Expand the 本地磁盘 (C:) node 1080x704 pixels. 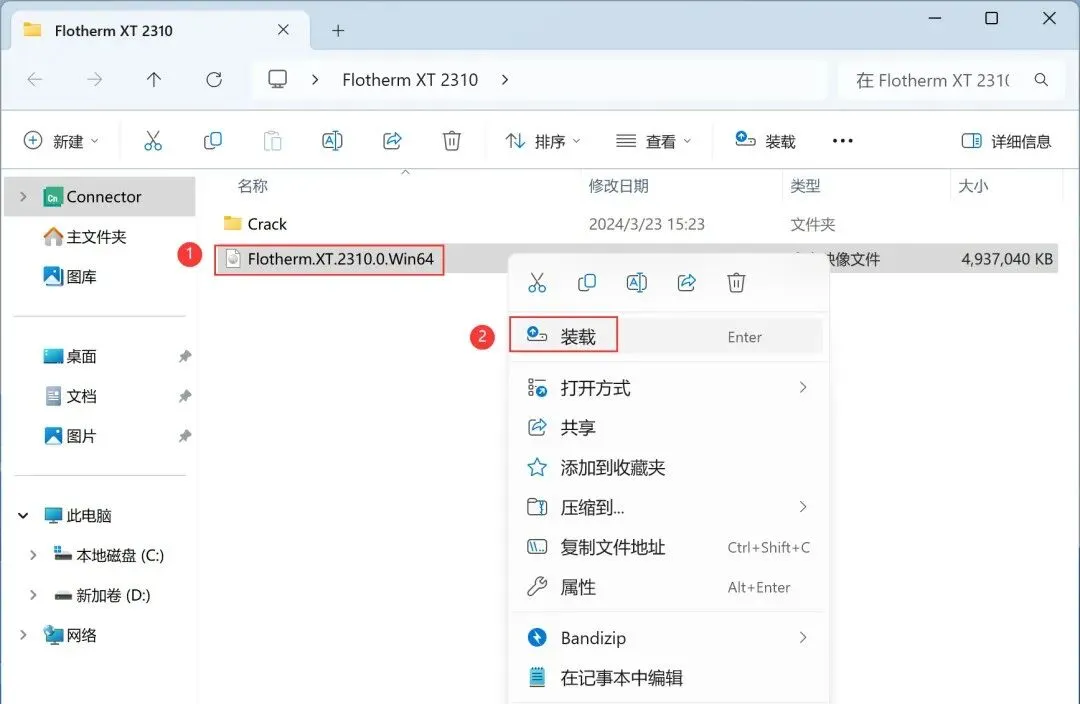pos(32,555)
